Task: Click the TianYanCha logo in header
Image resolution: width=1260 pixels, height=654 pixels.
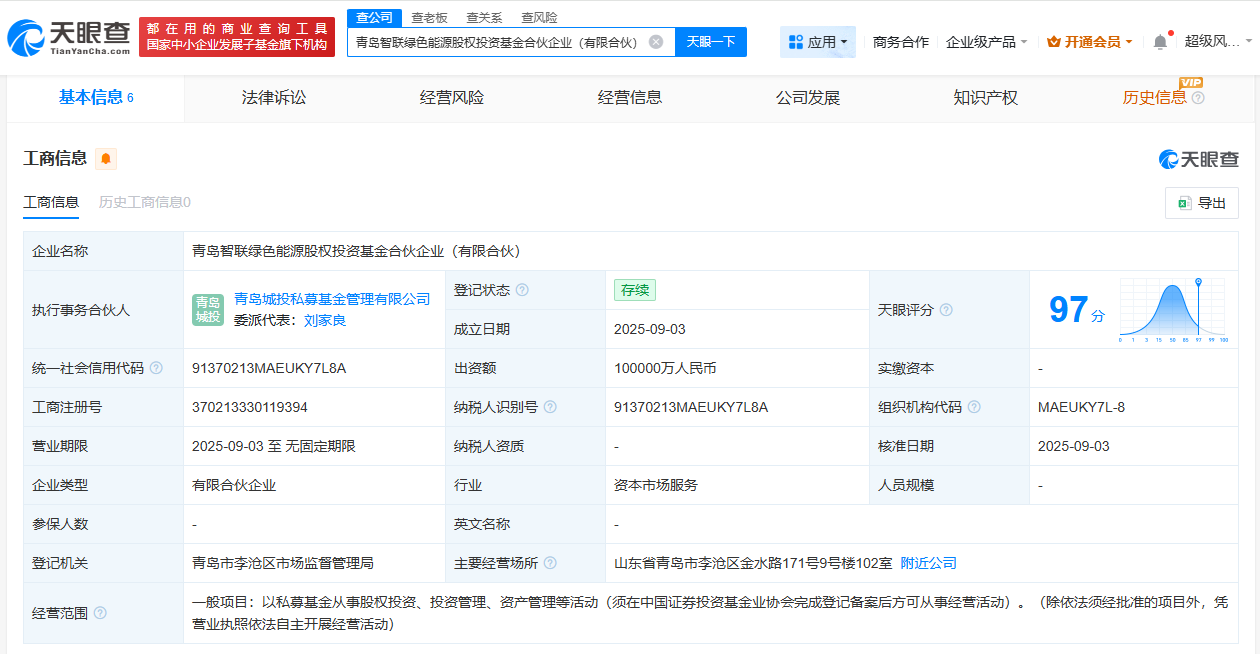Action: click(68, 37)
